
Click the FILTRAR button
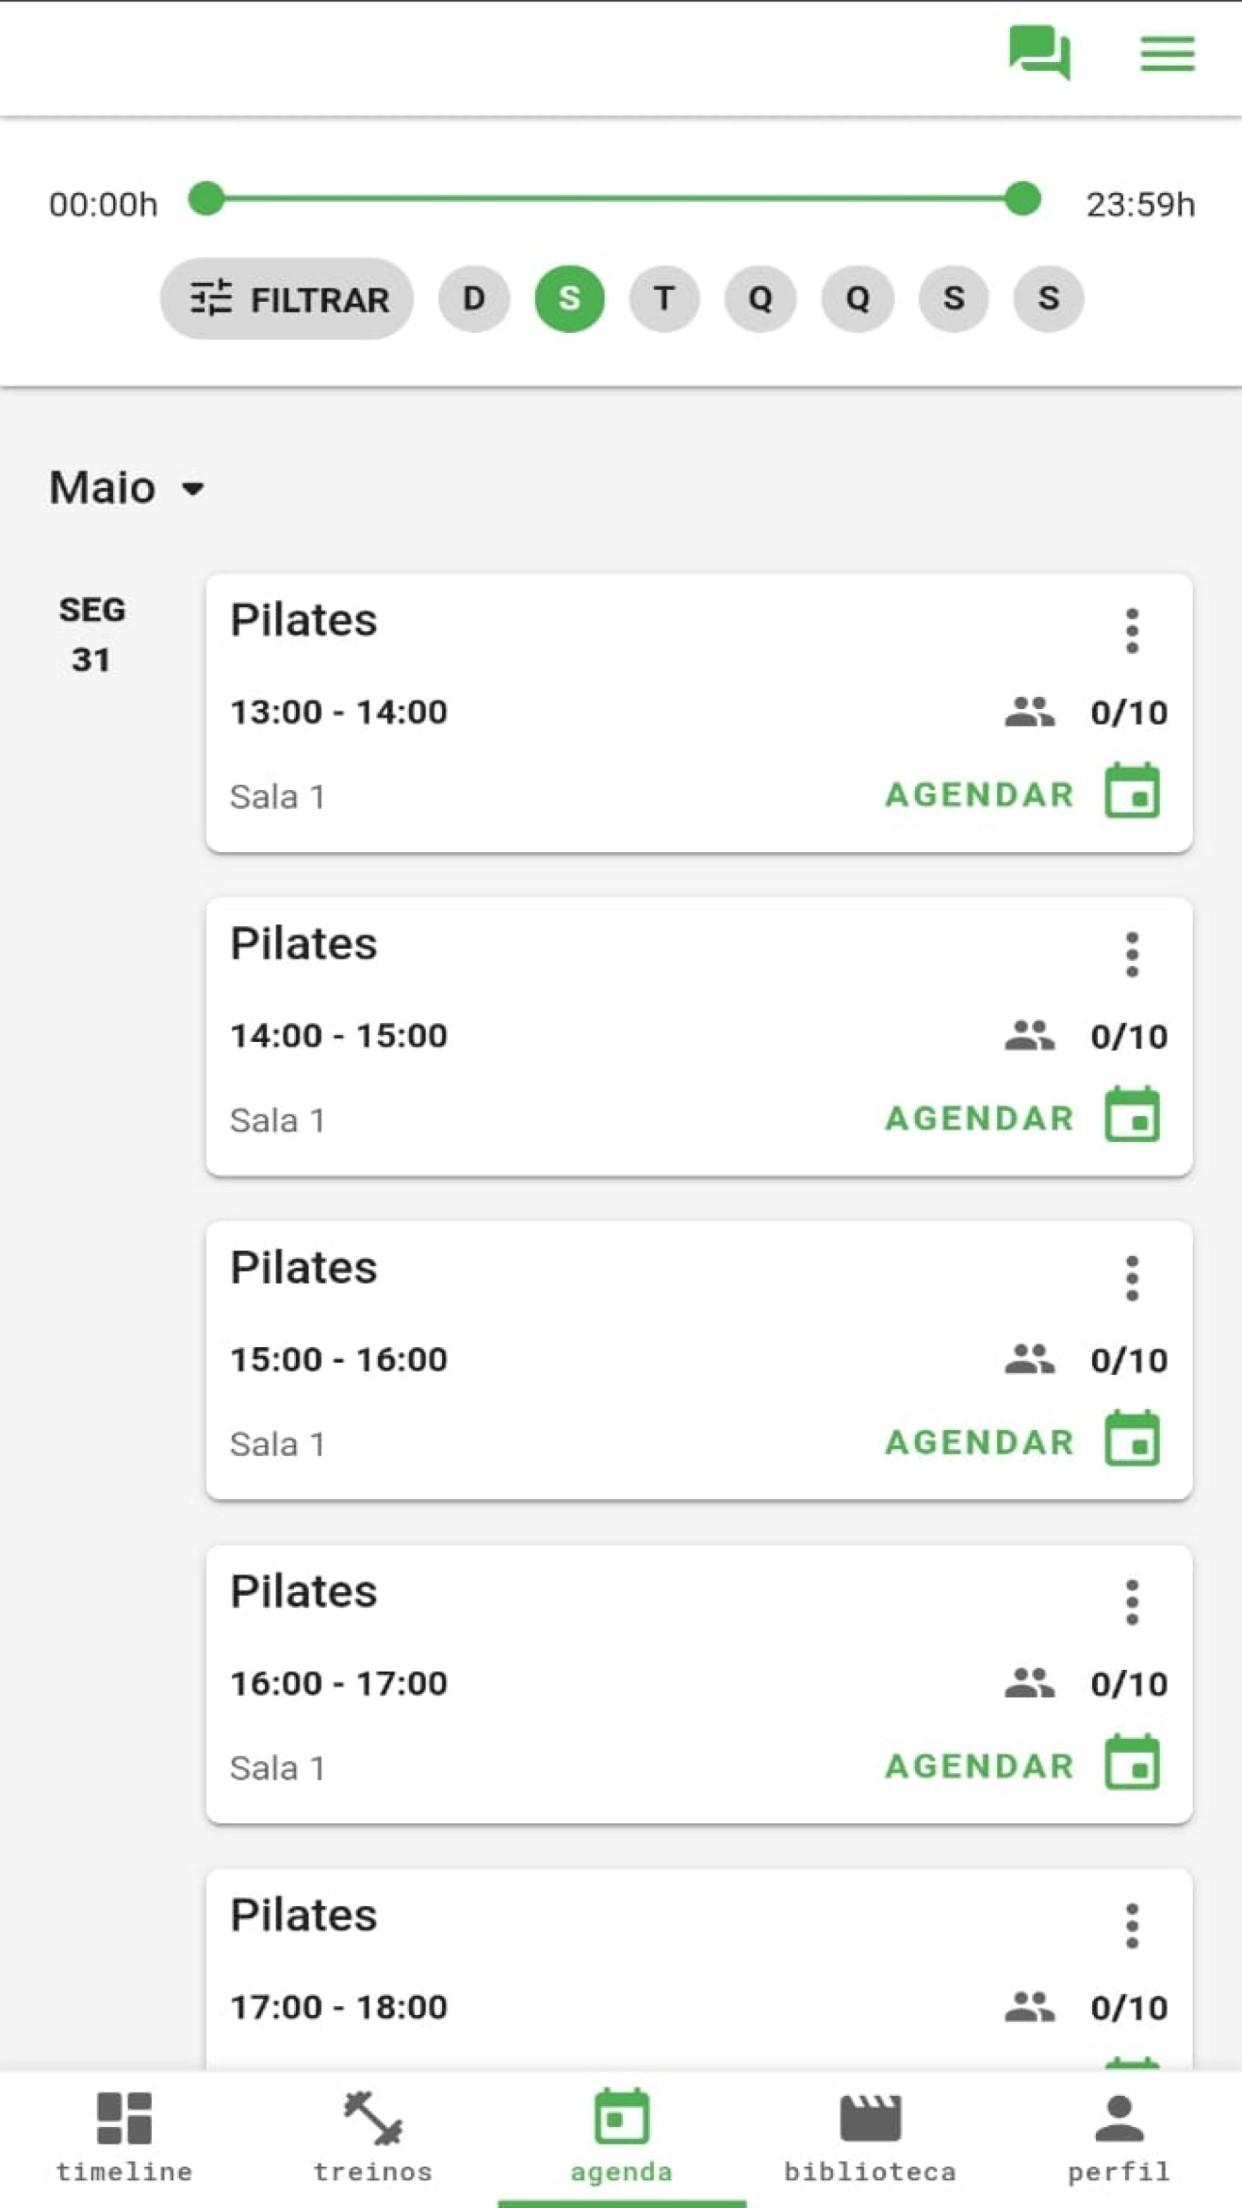pyautogui.click(x=287, y=298)
